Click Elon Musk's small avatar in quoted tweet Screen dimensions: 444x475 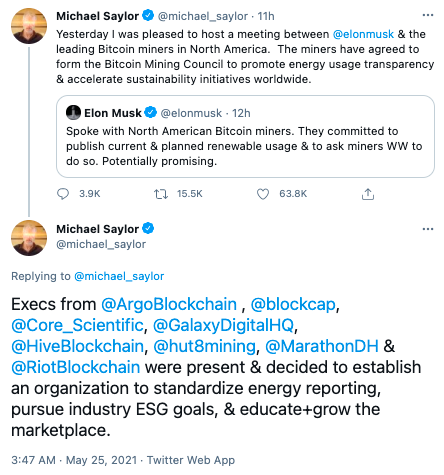[x=73, y=113]
